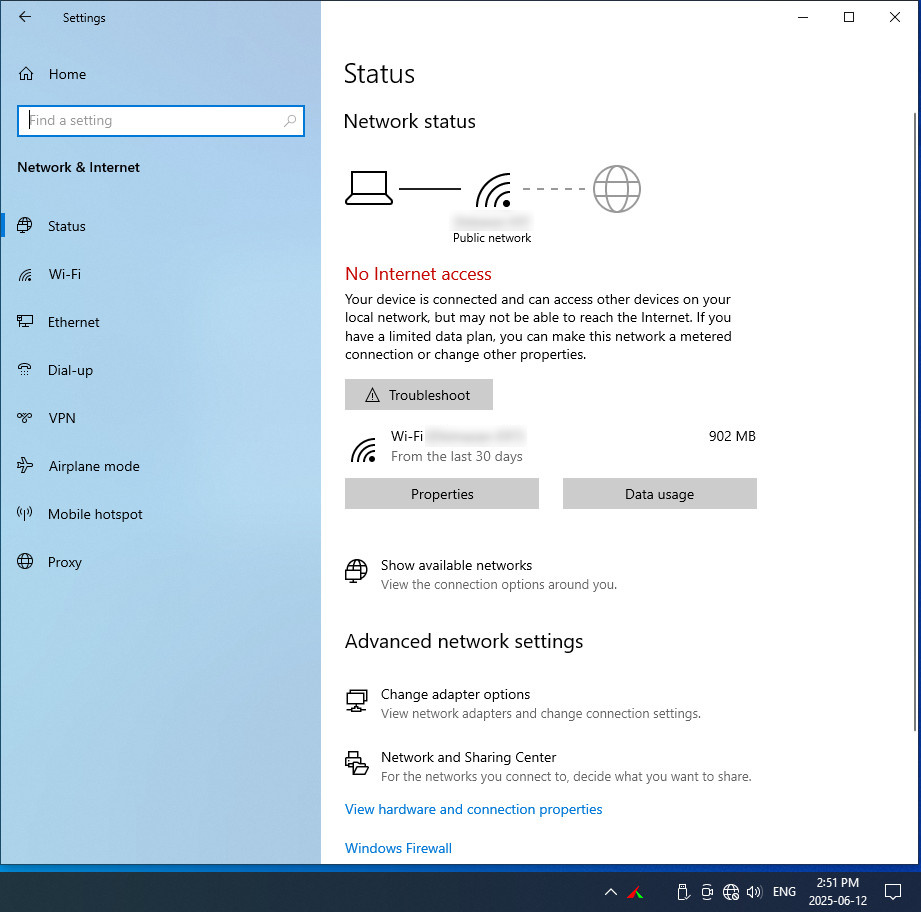Open View hardware and connection properties link

click(473, 809)
